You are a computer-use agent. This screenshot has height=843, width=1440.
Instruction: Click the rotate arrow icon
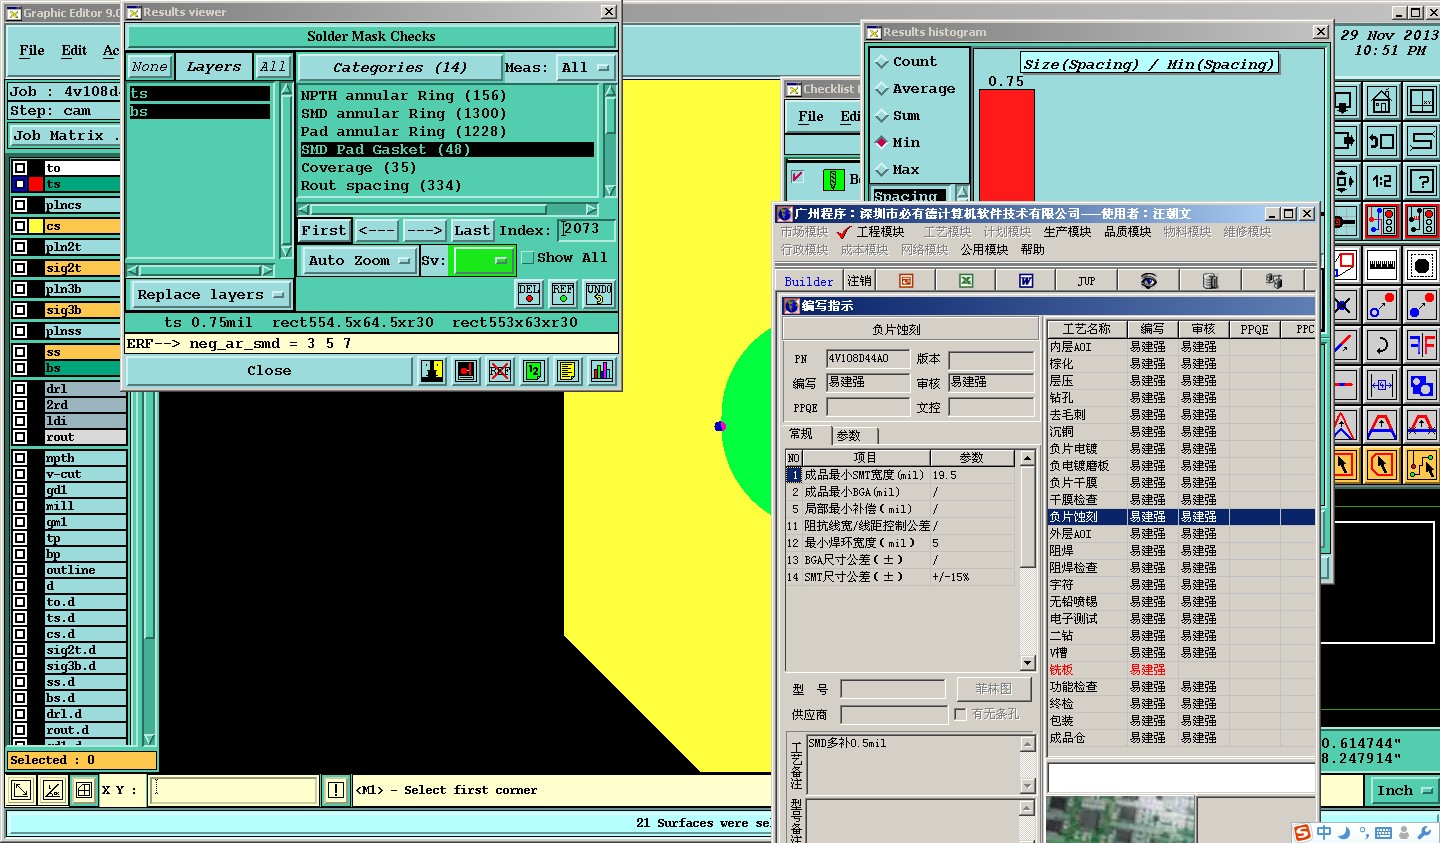[x=1382, y=345]
